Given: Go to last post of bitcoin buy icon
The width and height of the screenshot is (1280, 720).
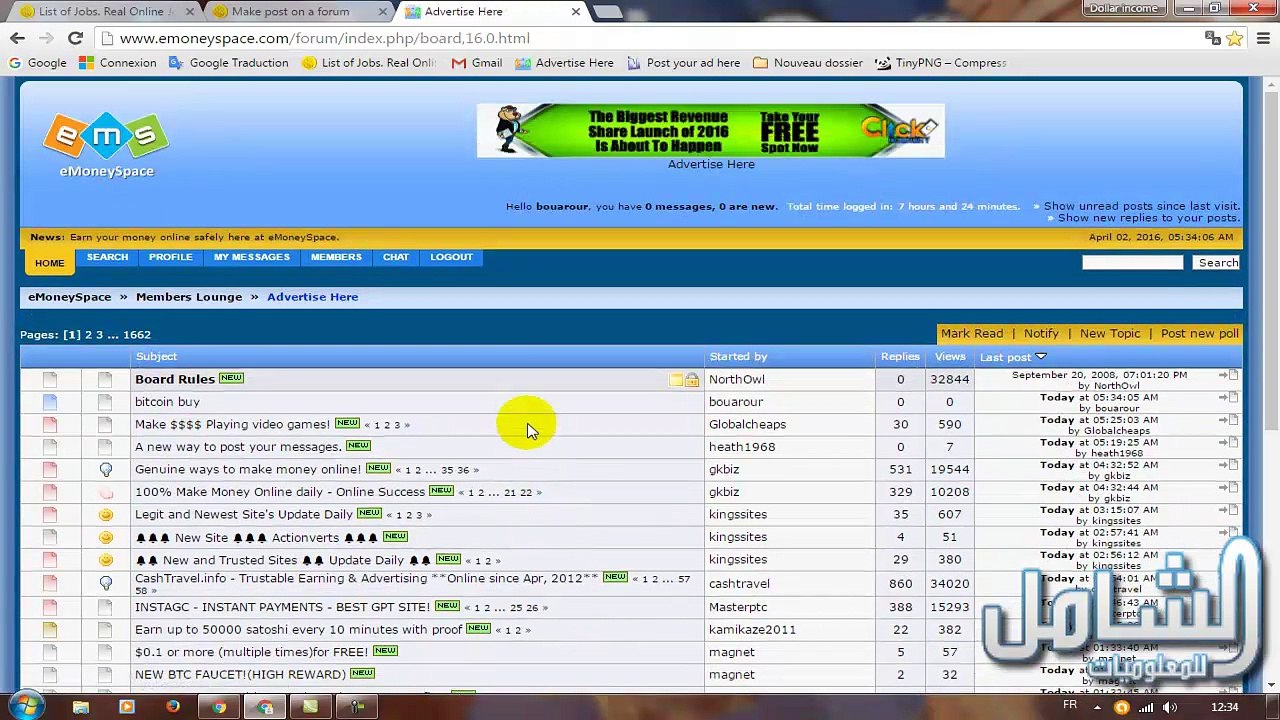Looking at the screenshot, I should tap(1228, 398).
